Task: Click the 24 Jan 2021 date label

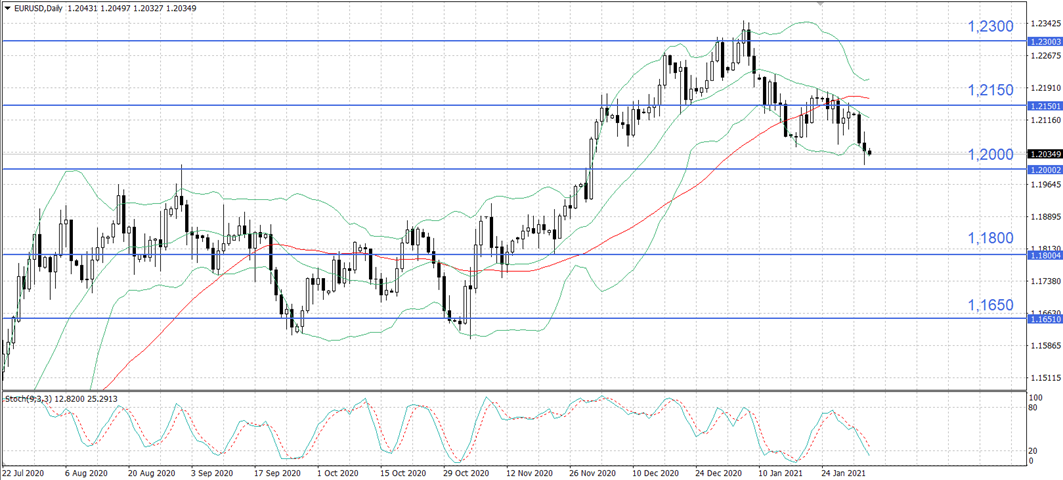Action: click(x=843, y=473)
